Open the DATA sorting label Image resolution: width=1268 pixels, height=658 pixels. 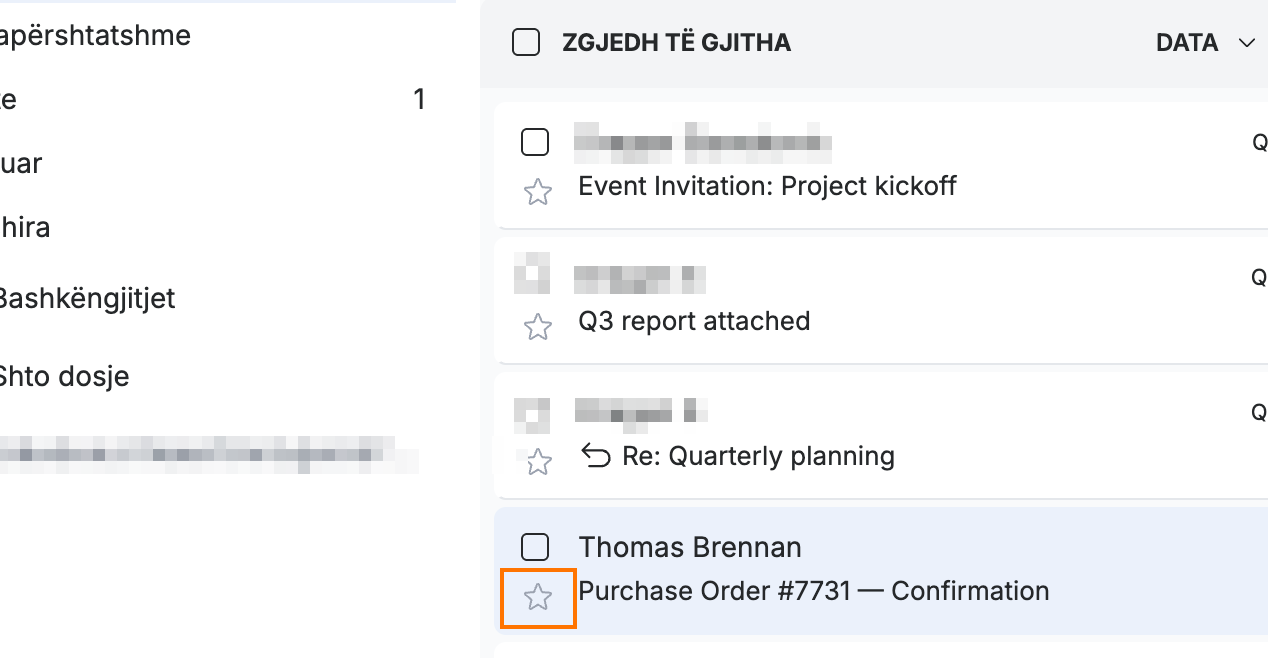point(1187,43)
